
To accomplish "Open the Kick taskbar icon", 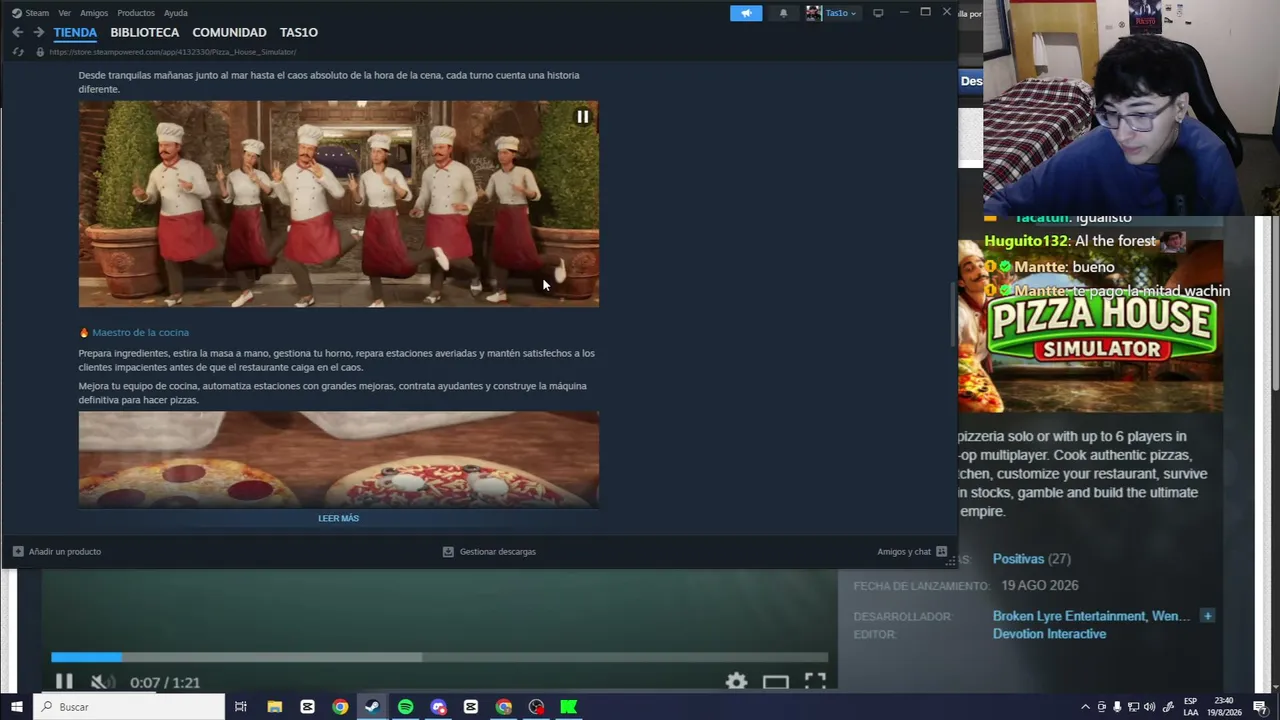I will tap(569, 707).
